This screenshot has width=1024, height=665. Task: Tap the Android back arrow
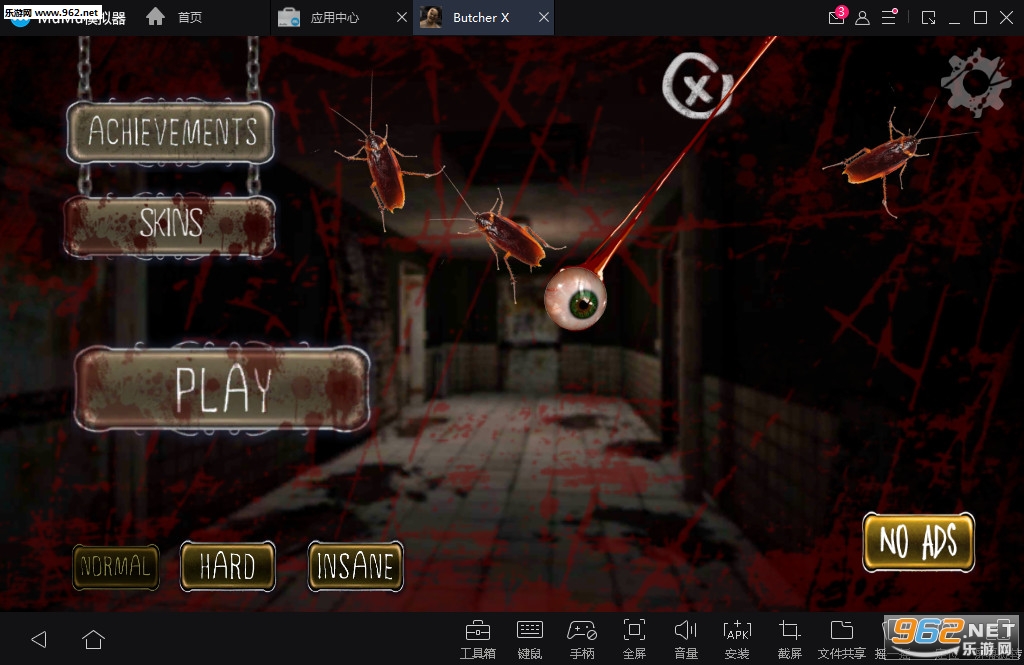point(39,639)
